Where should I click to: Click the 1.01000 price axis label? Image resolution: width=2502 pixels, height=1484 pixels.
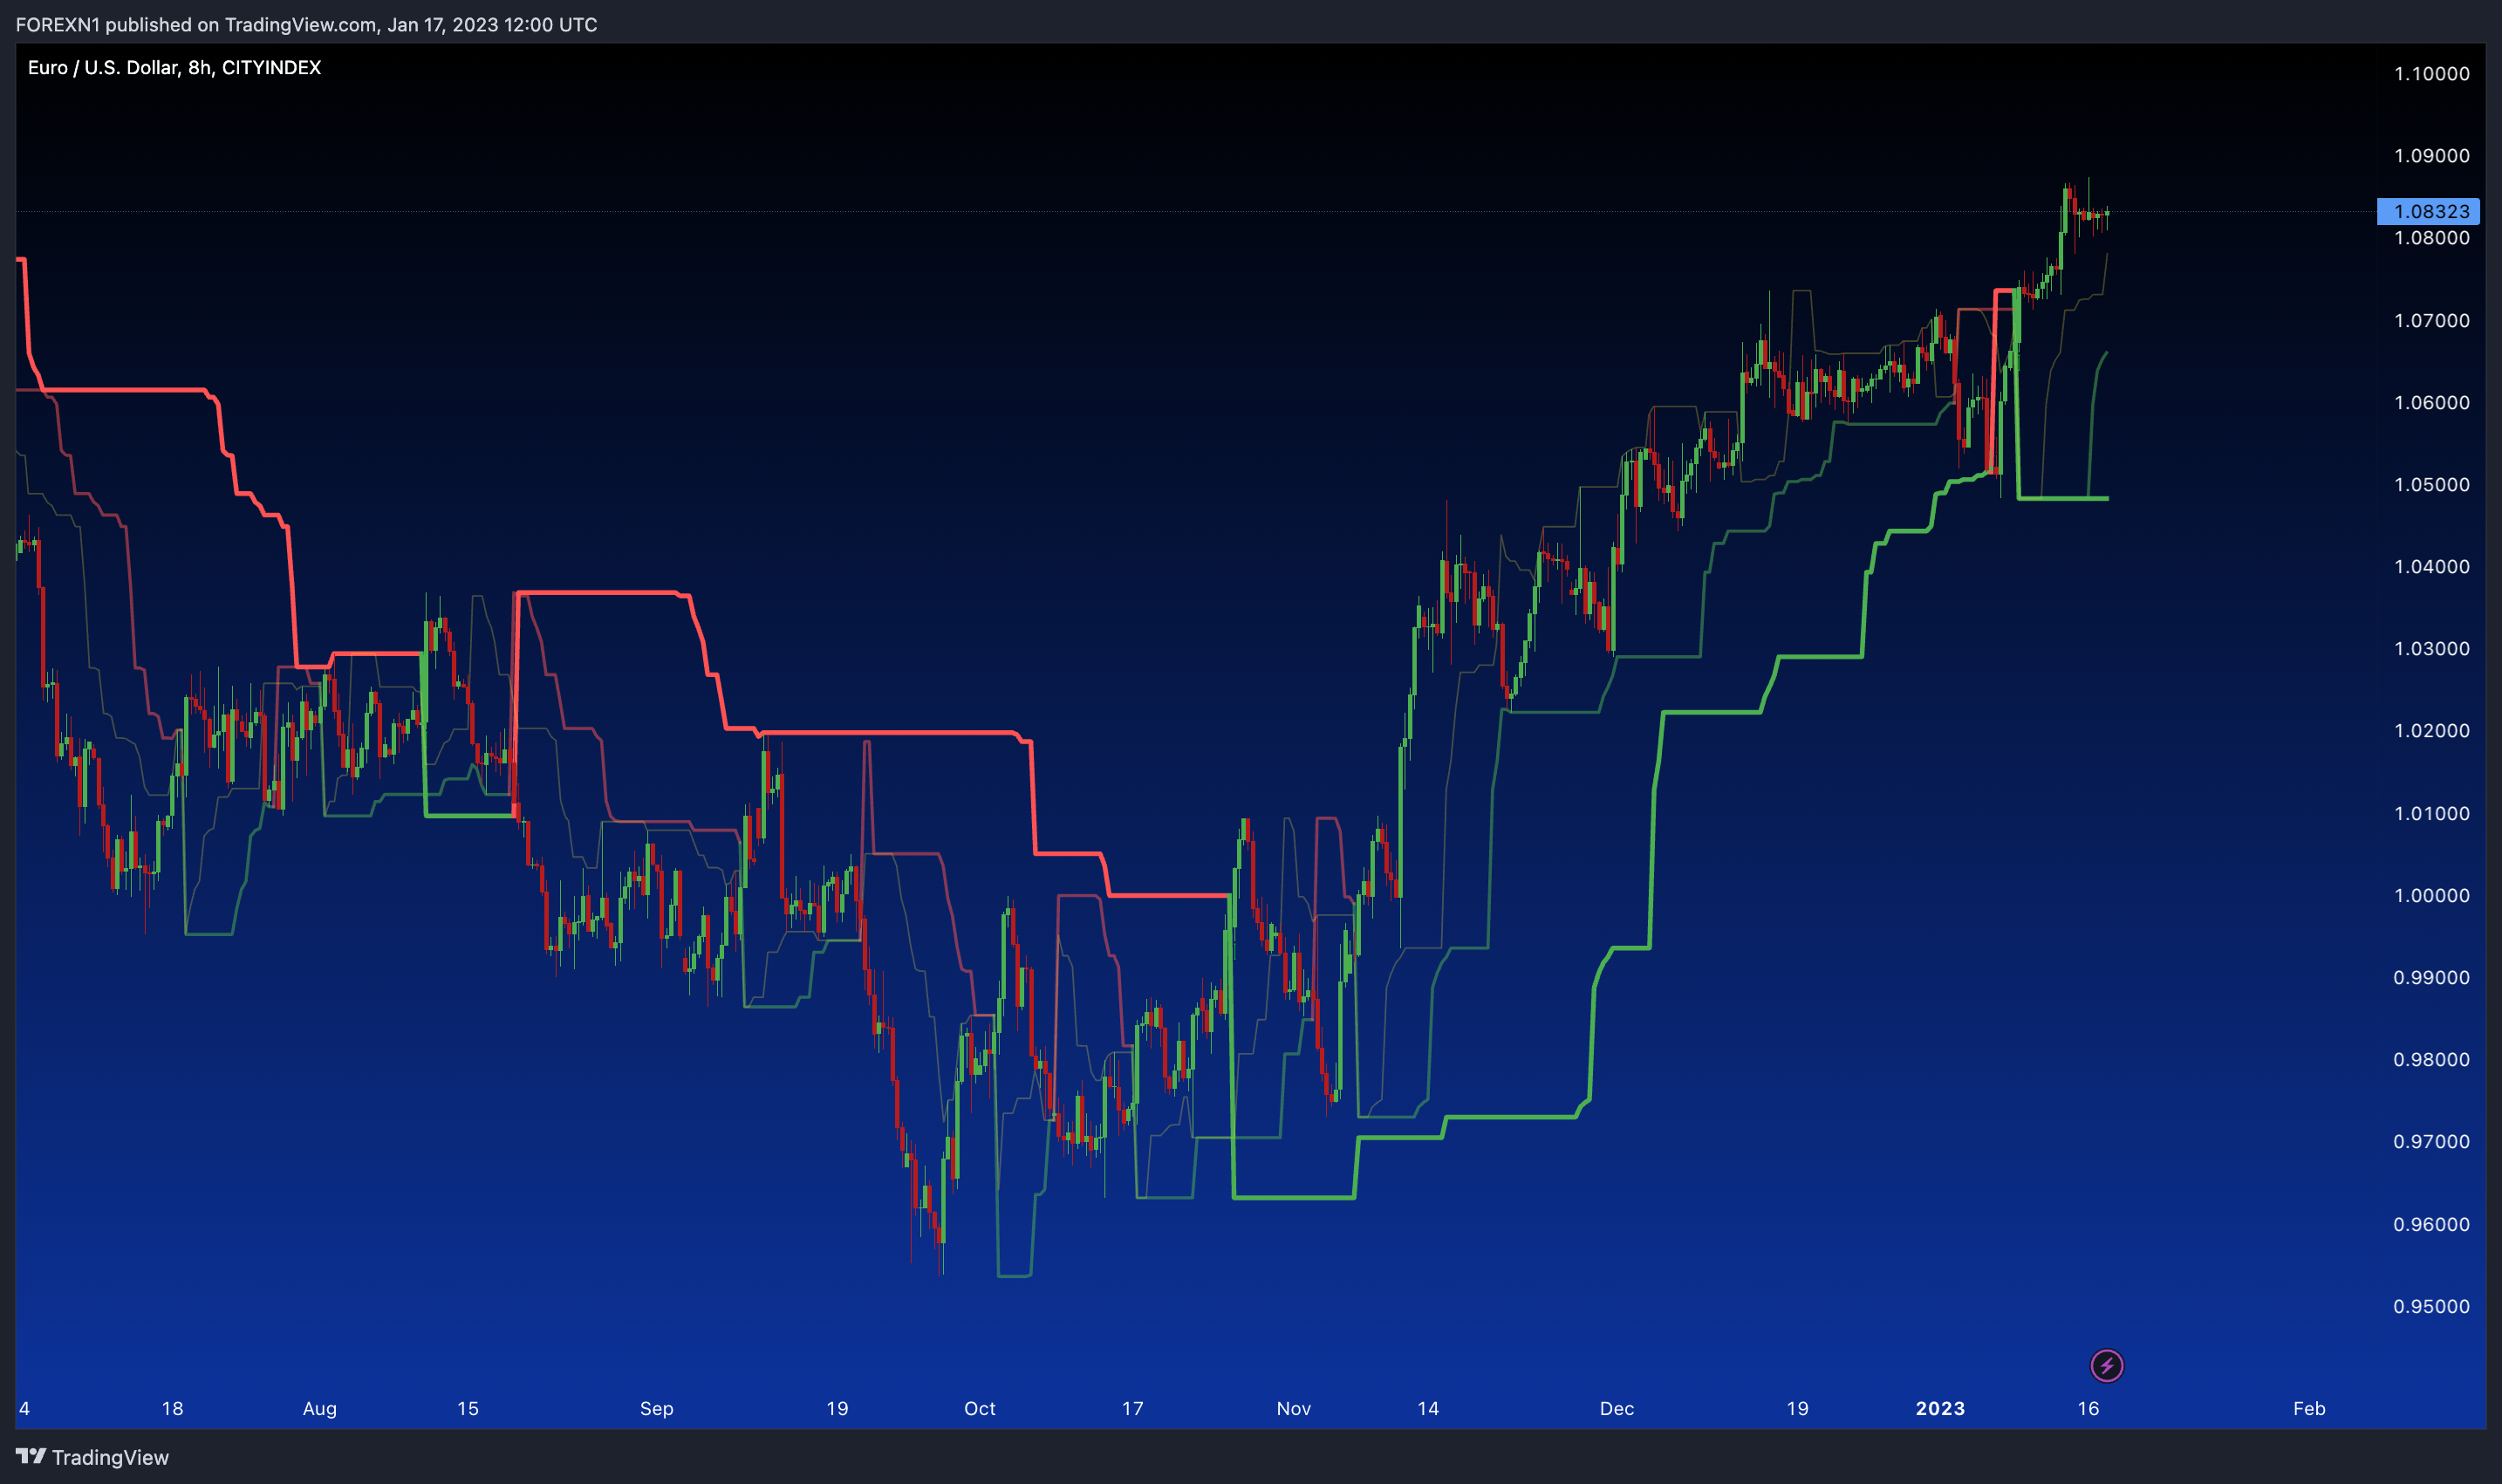(x=2431, y=813)
